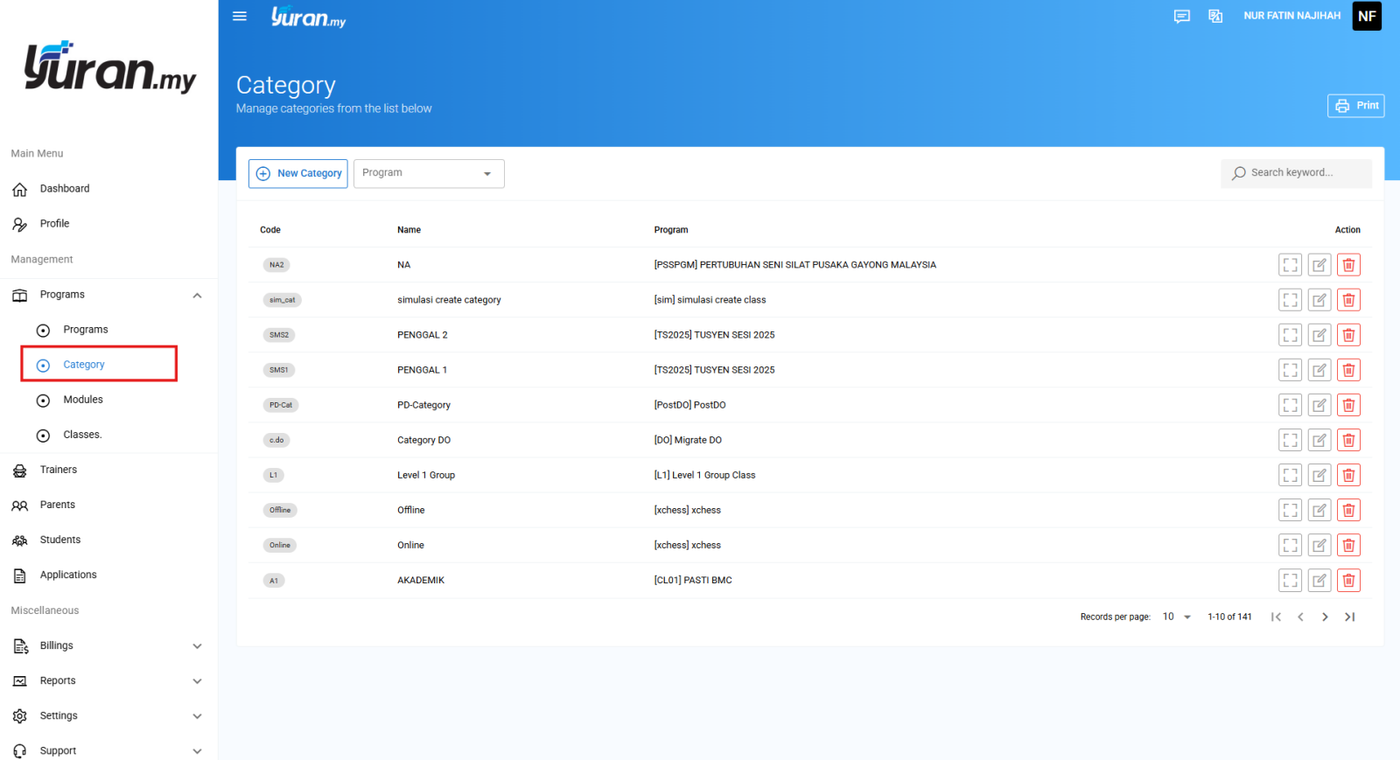Click the Program column header

[x=671, y=230]
